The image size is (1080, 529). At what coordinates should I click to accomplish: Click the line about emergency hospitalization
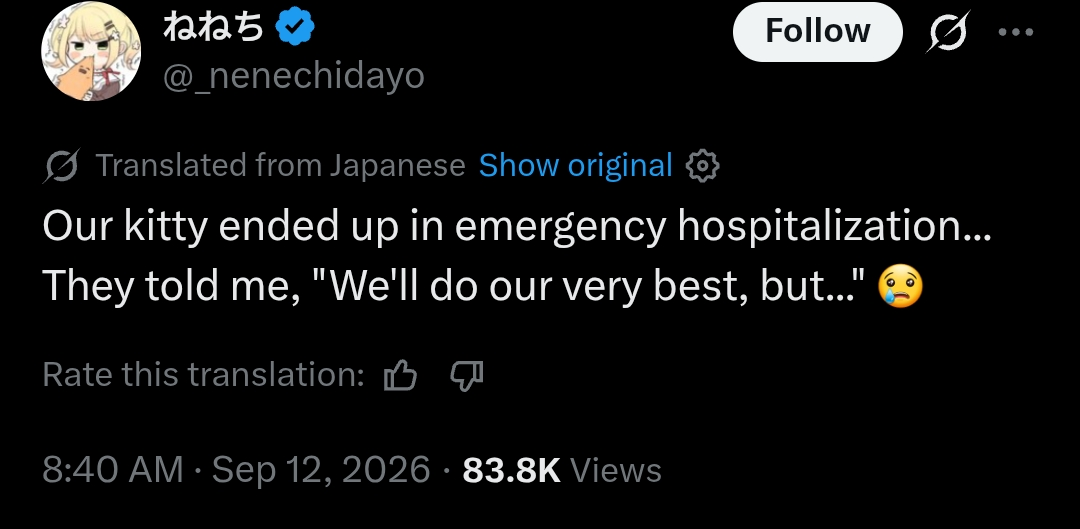tap(517, 227)
